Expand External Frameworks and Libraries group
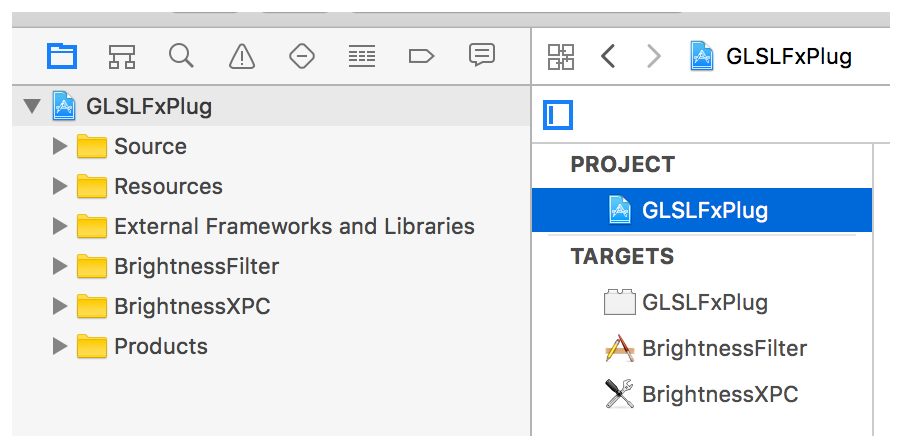The width and height of the screenshot is (902, 448). pos(60,227)
